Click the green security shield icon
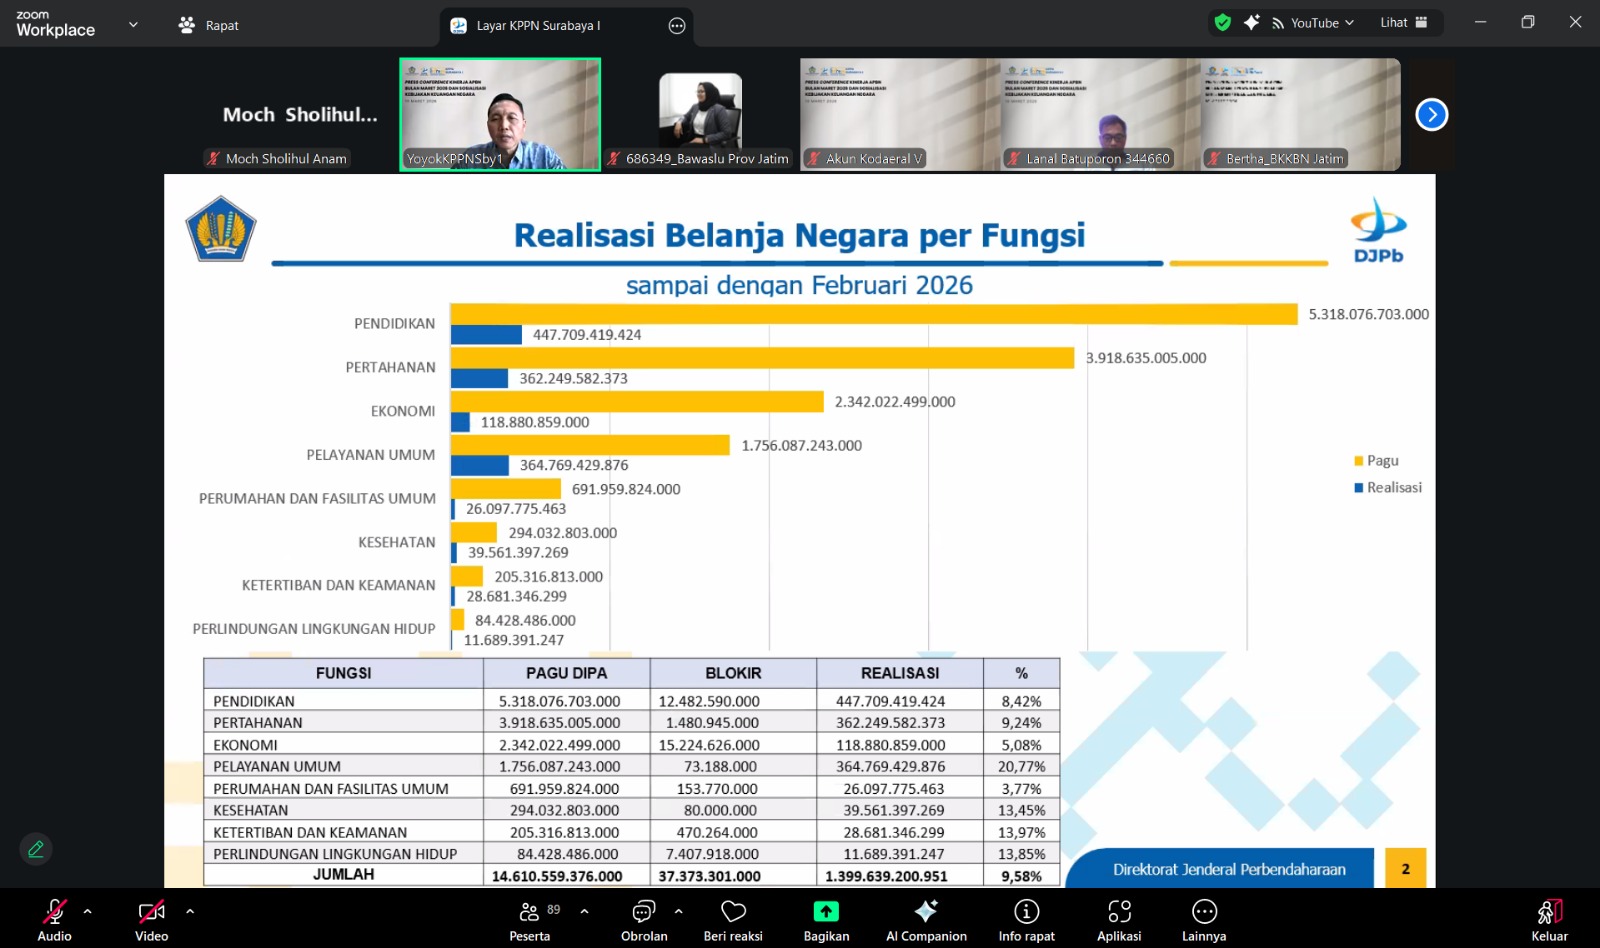1600x948 pixels. coord(1222,23)
